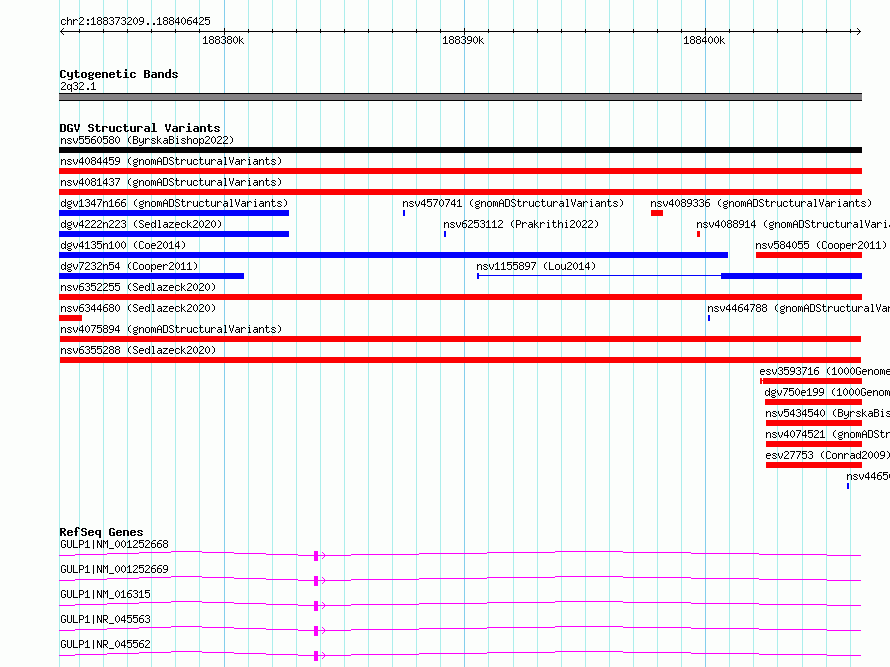Select the thick blue nsv1155897 segment

[791, 276]
